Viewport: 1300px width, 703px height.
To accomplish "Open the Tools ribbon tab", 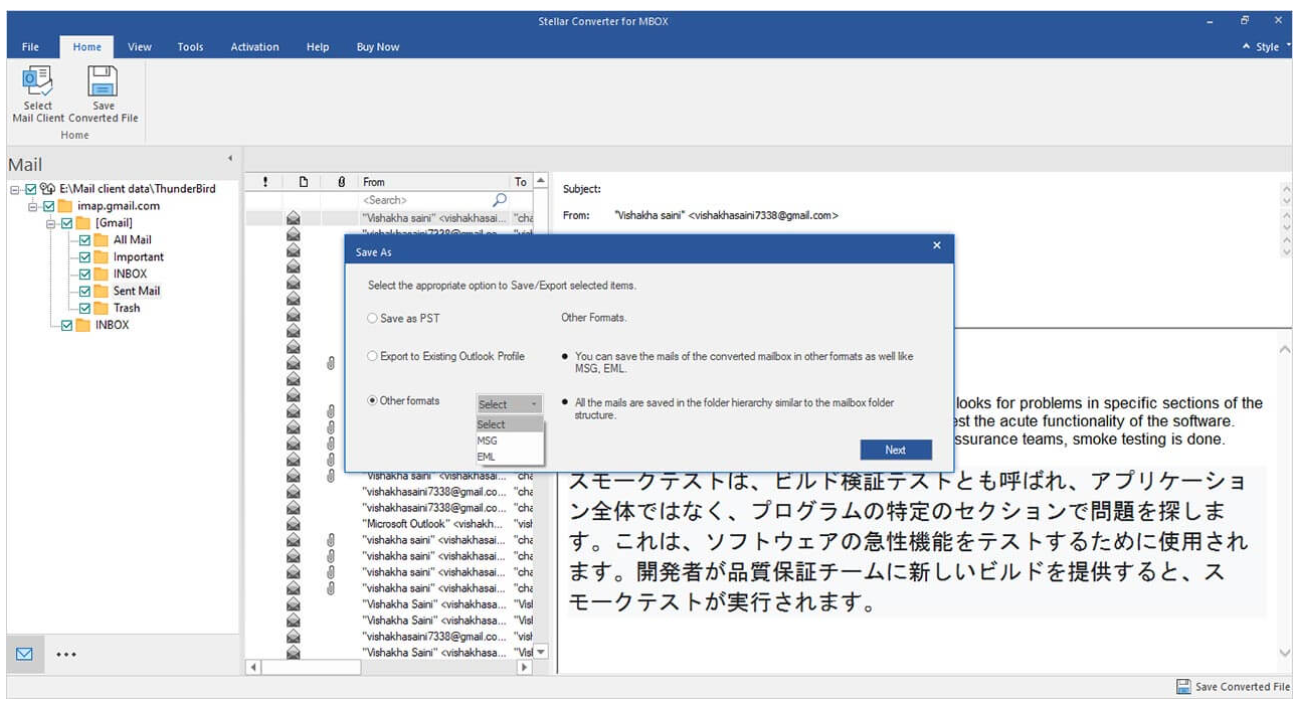I will point(190,47).
